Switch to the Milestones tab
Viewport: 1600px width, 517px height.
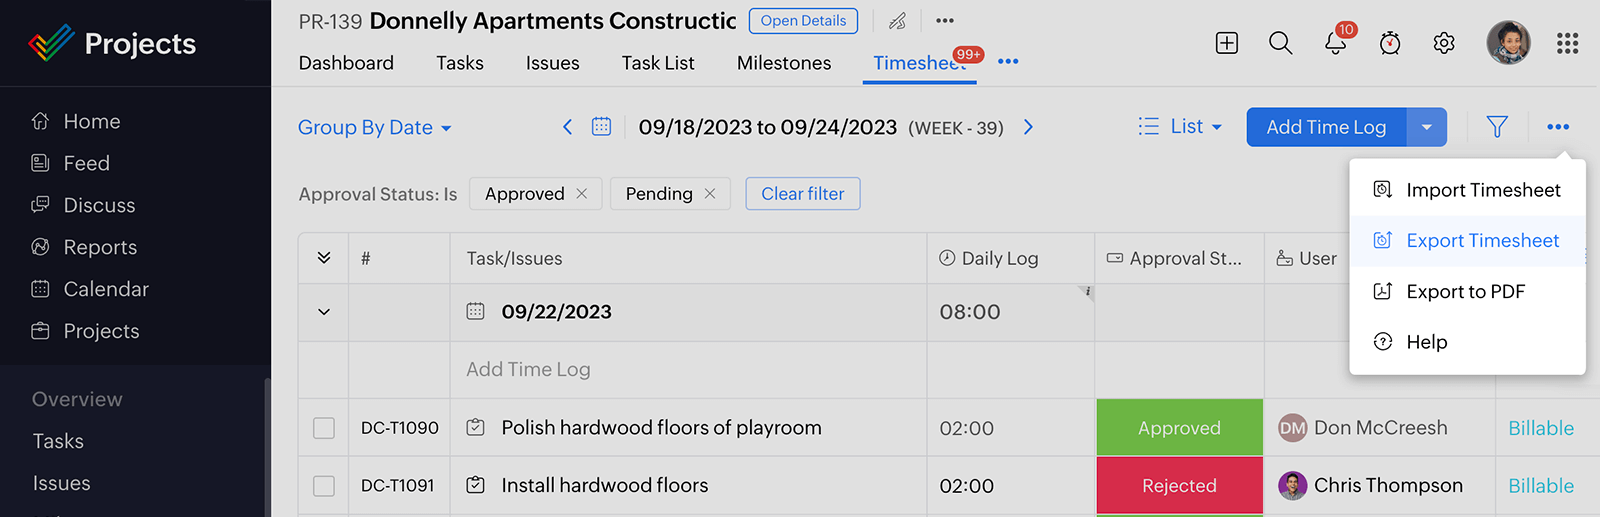[x=784, y=63]
